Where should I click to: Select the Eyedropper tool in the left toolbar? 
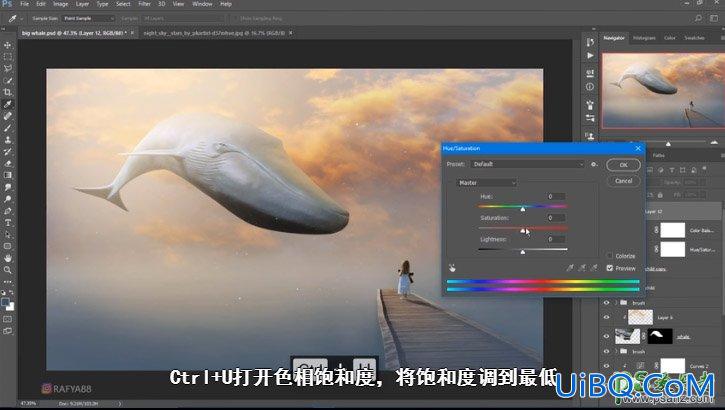point(7,104)
